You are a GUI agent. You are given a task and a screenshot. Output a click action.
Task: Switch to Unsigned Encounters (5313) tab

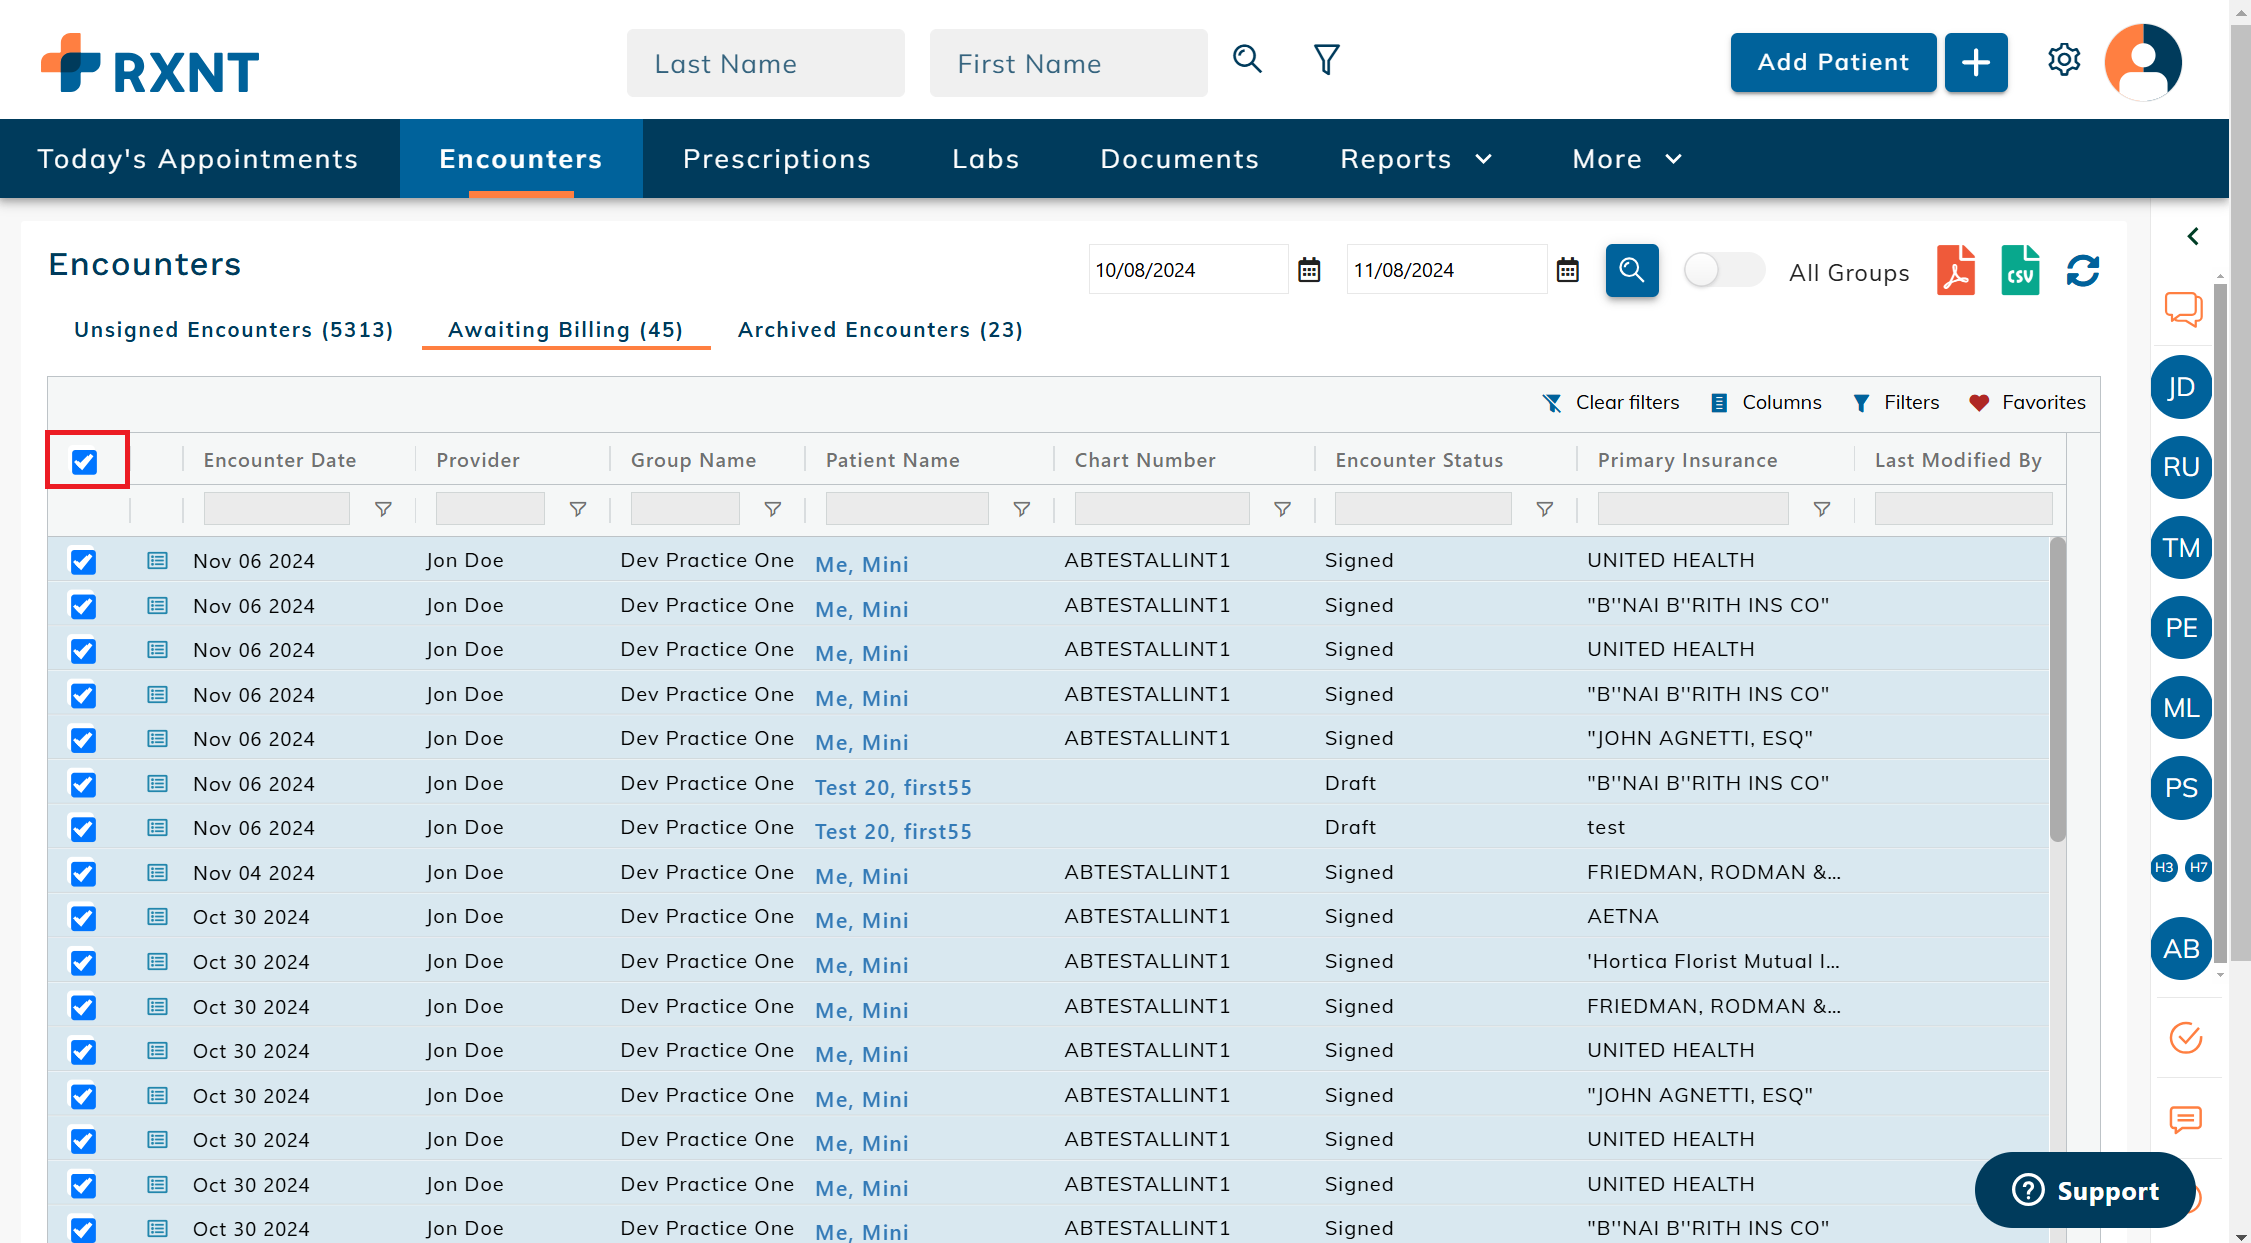click(x=234, y=330)
